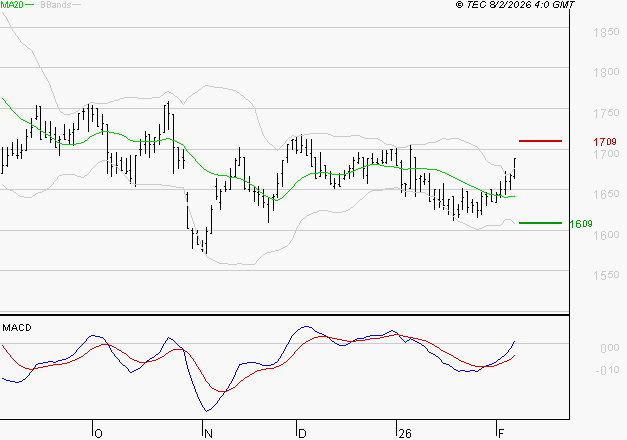Click the MACD -010 axis label
The width and height of the screenshot is (627, 440).
(x=607, y=370)
